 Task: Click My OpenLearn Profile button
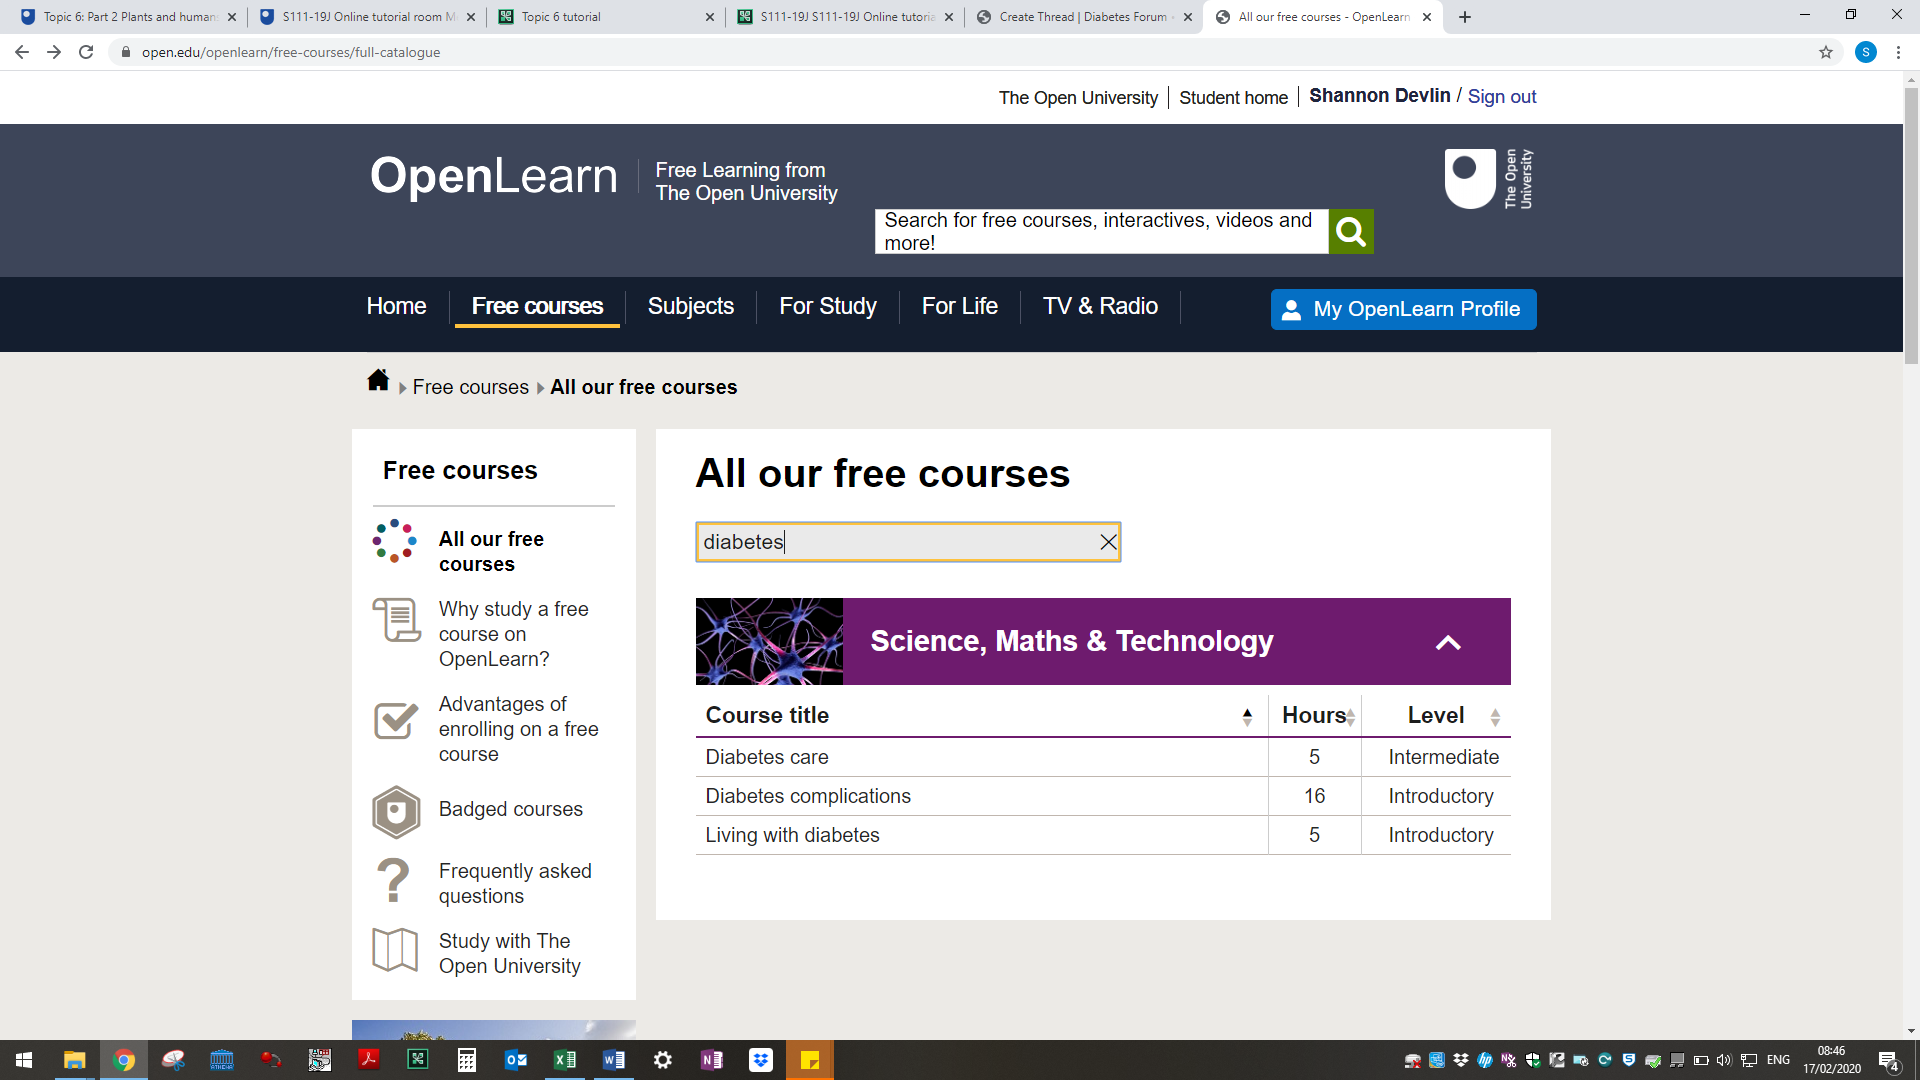1403,310
